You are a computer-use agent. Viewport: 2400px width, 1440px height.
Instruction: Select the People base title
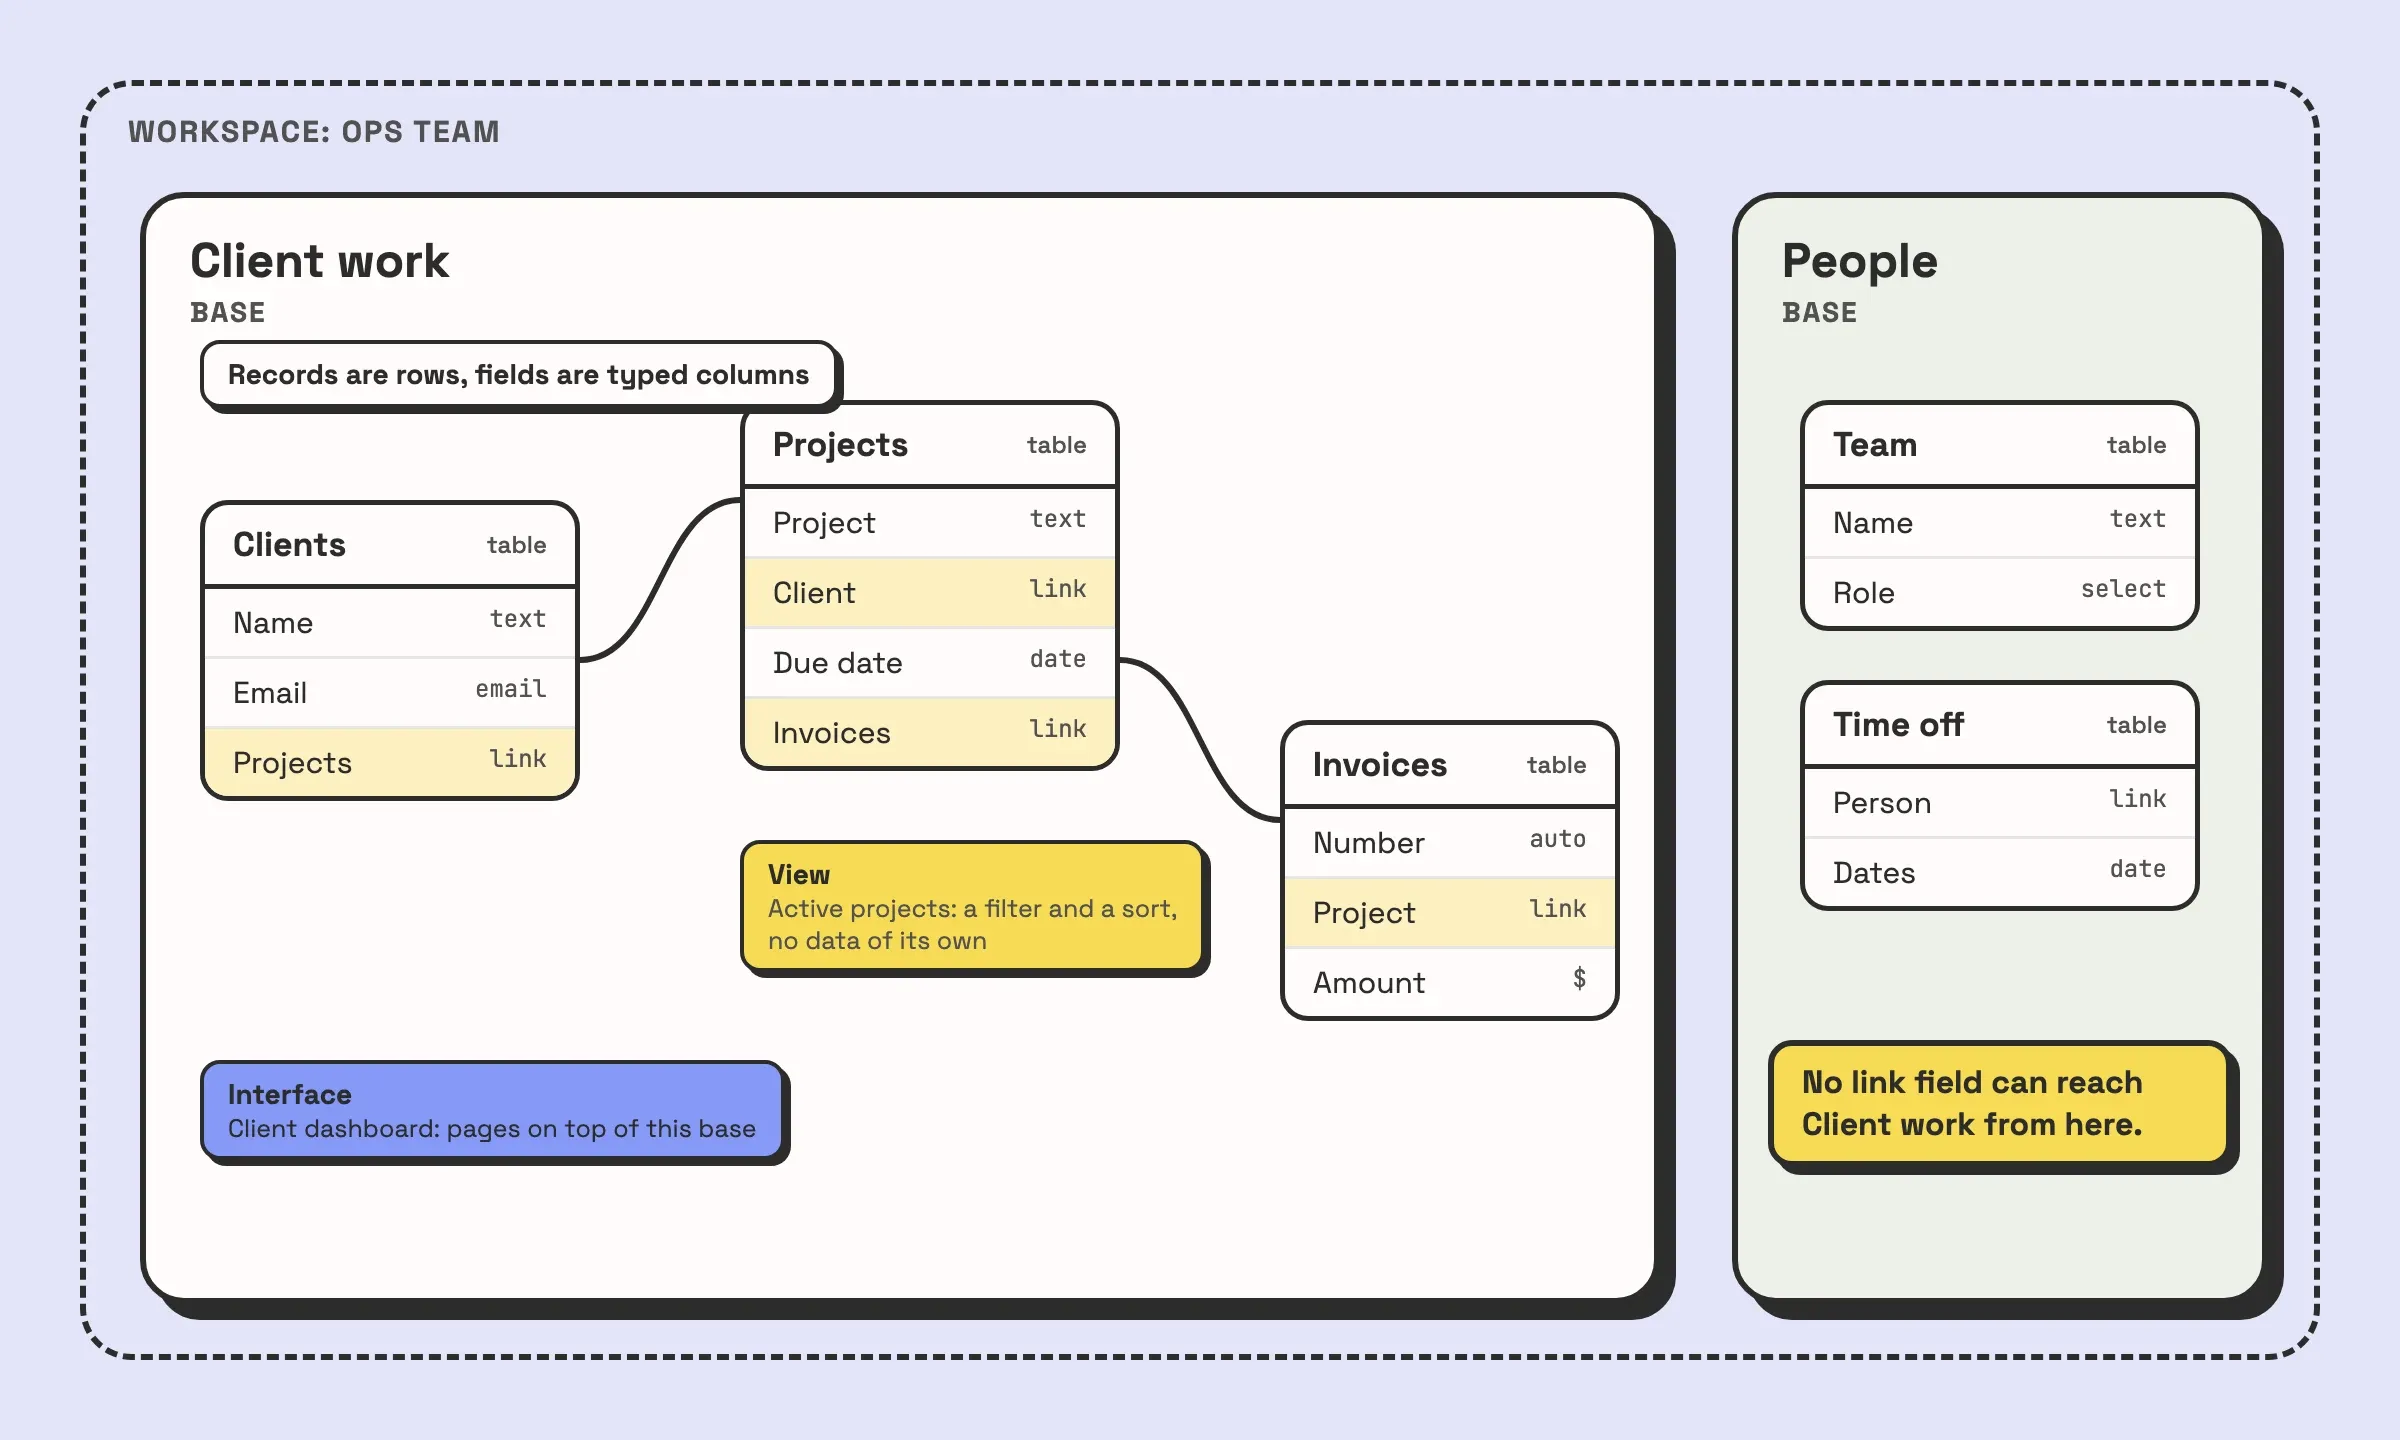point(1860,261)
